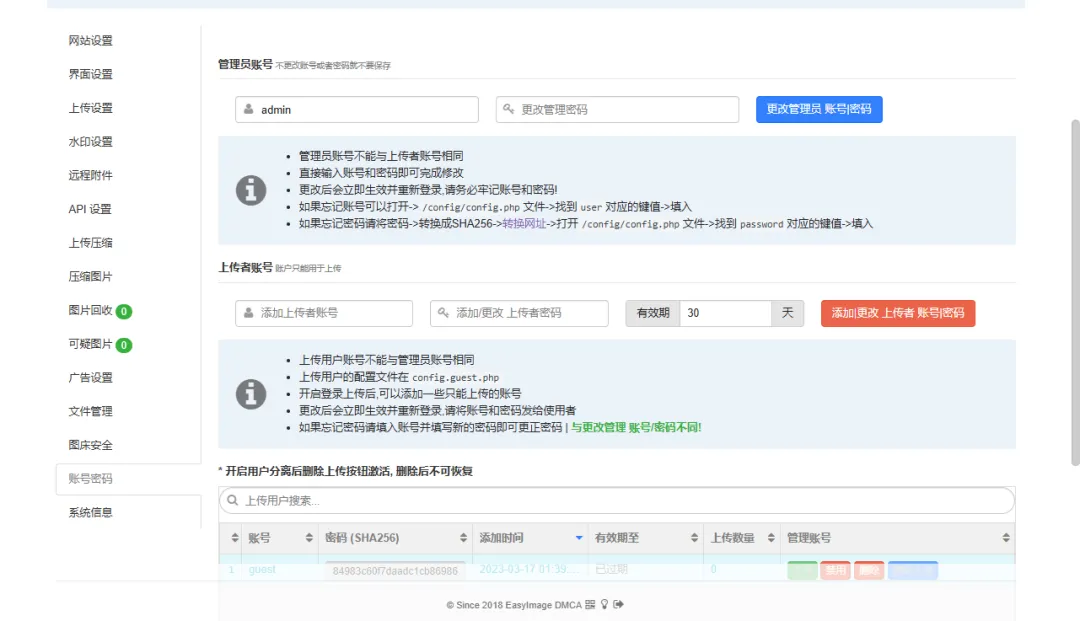The width and height of the screenshot is (1080, 621).
Task: Click 更改管理员 账号|密码 blue button
Action: 819,109
